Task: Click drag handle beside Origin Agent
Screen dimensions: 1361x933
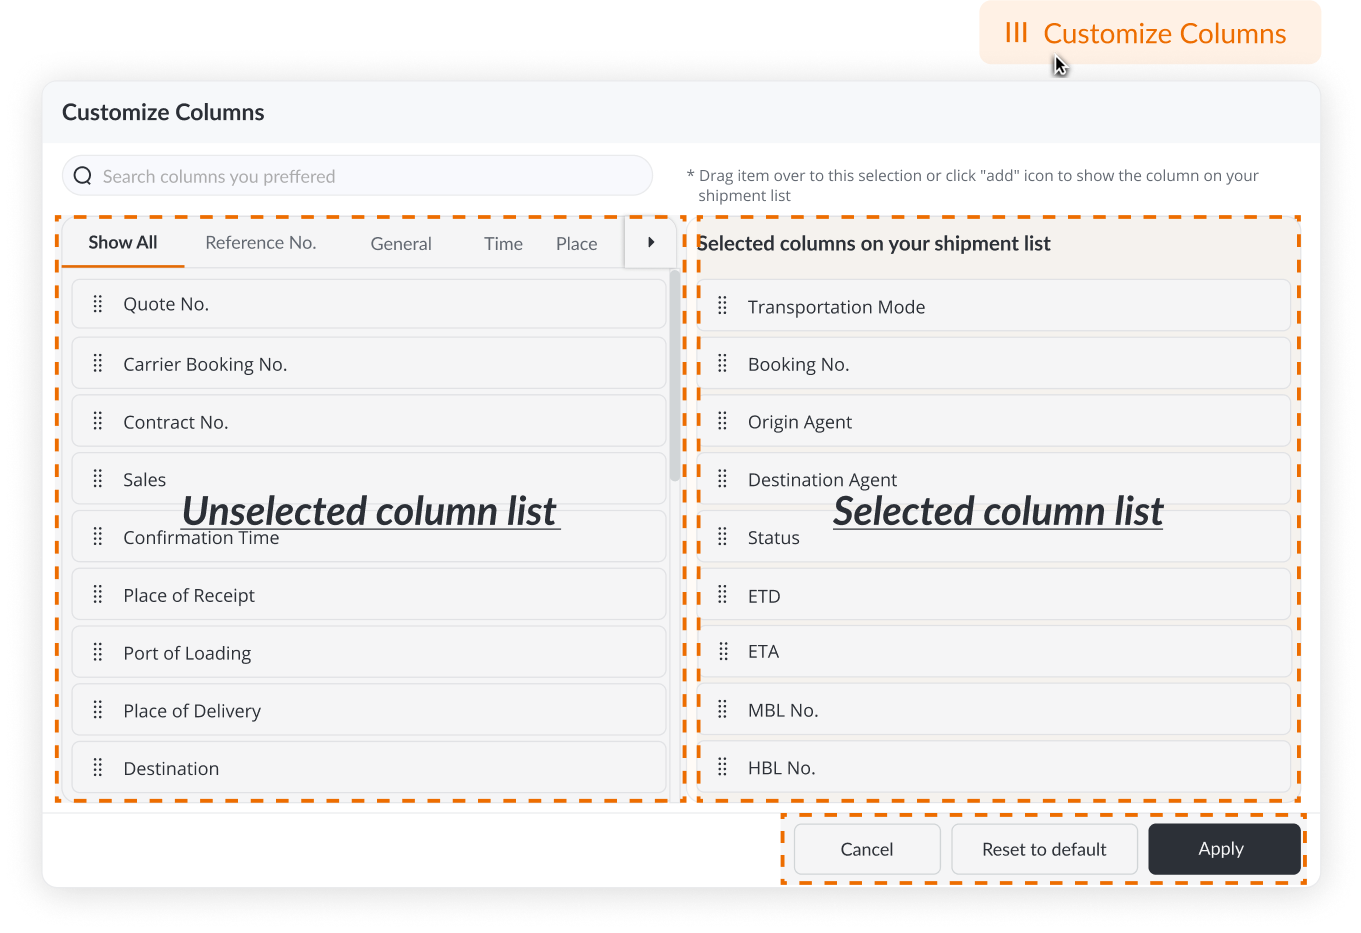Action: pos(723,422)
